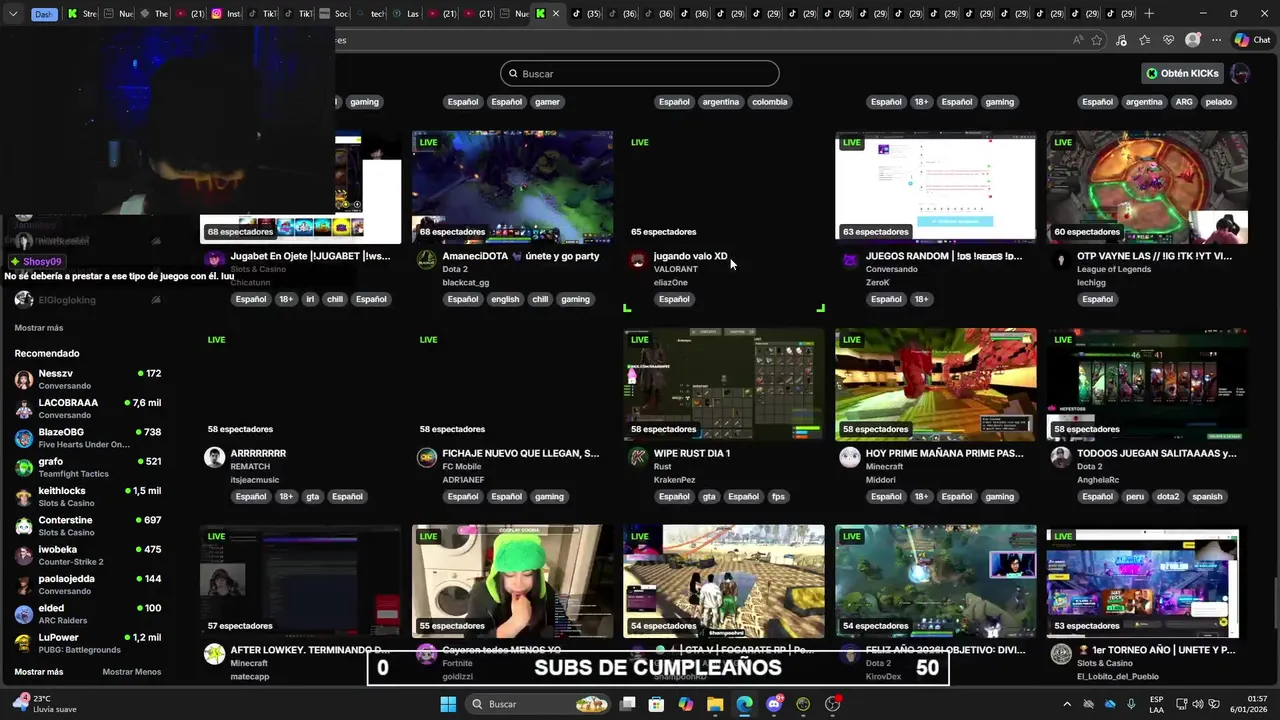Click the english tag under AmaneciDOTA

505,299
